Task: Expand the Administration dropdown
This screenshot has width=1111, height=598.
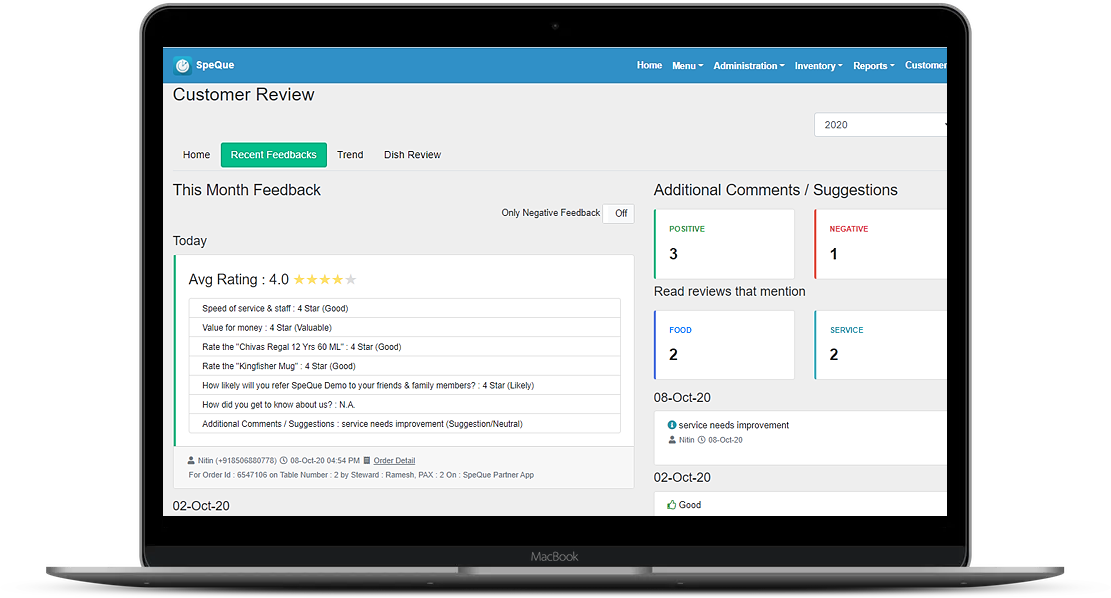Action: pos(748,65)
